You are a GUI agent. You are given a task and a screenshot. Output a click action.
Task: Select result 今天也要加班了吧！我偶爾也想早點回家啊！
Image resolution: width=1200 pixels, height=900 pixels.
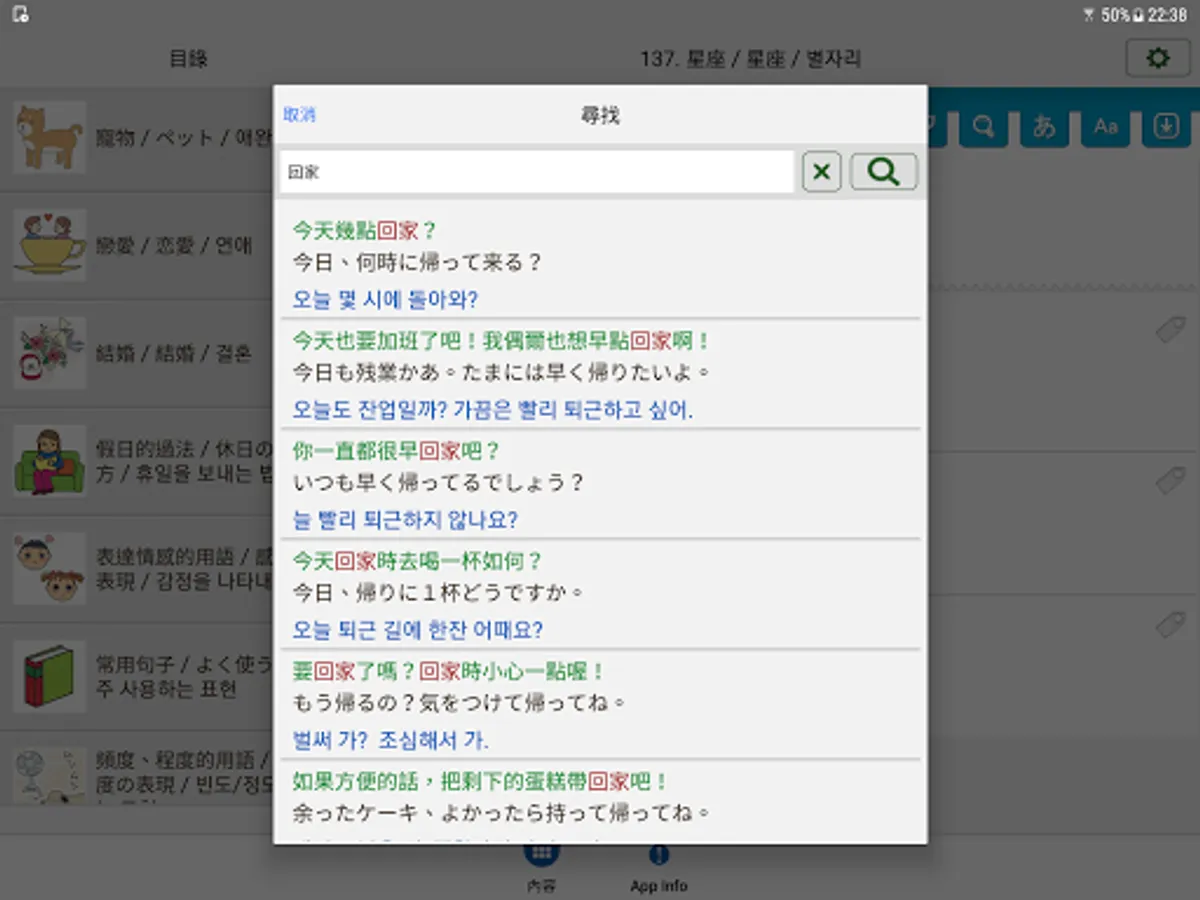[502, 341]
